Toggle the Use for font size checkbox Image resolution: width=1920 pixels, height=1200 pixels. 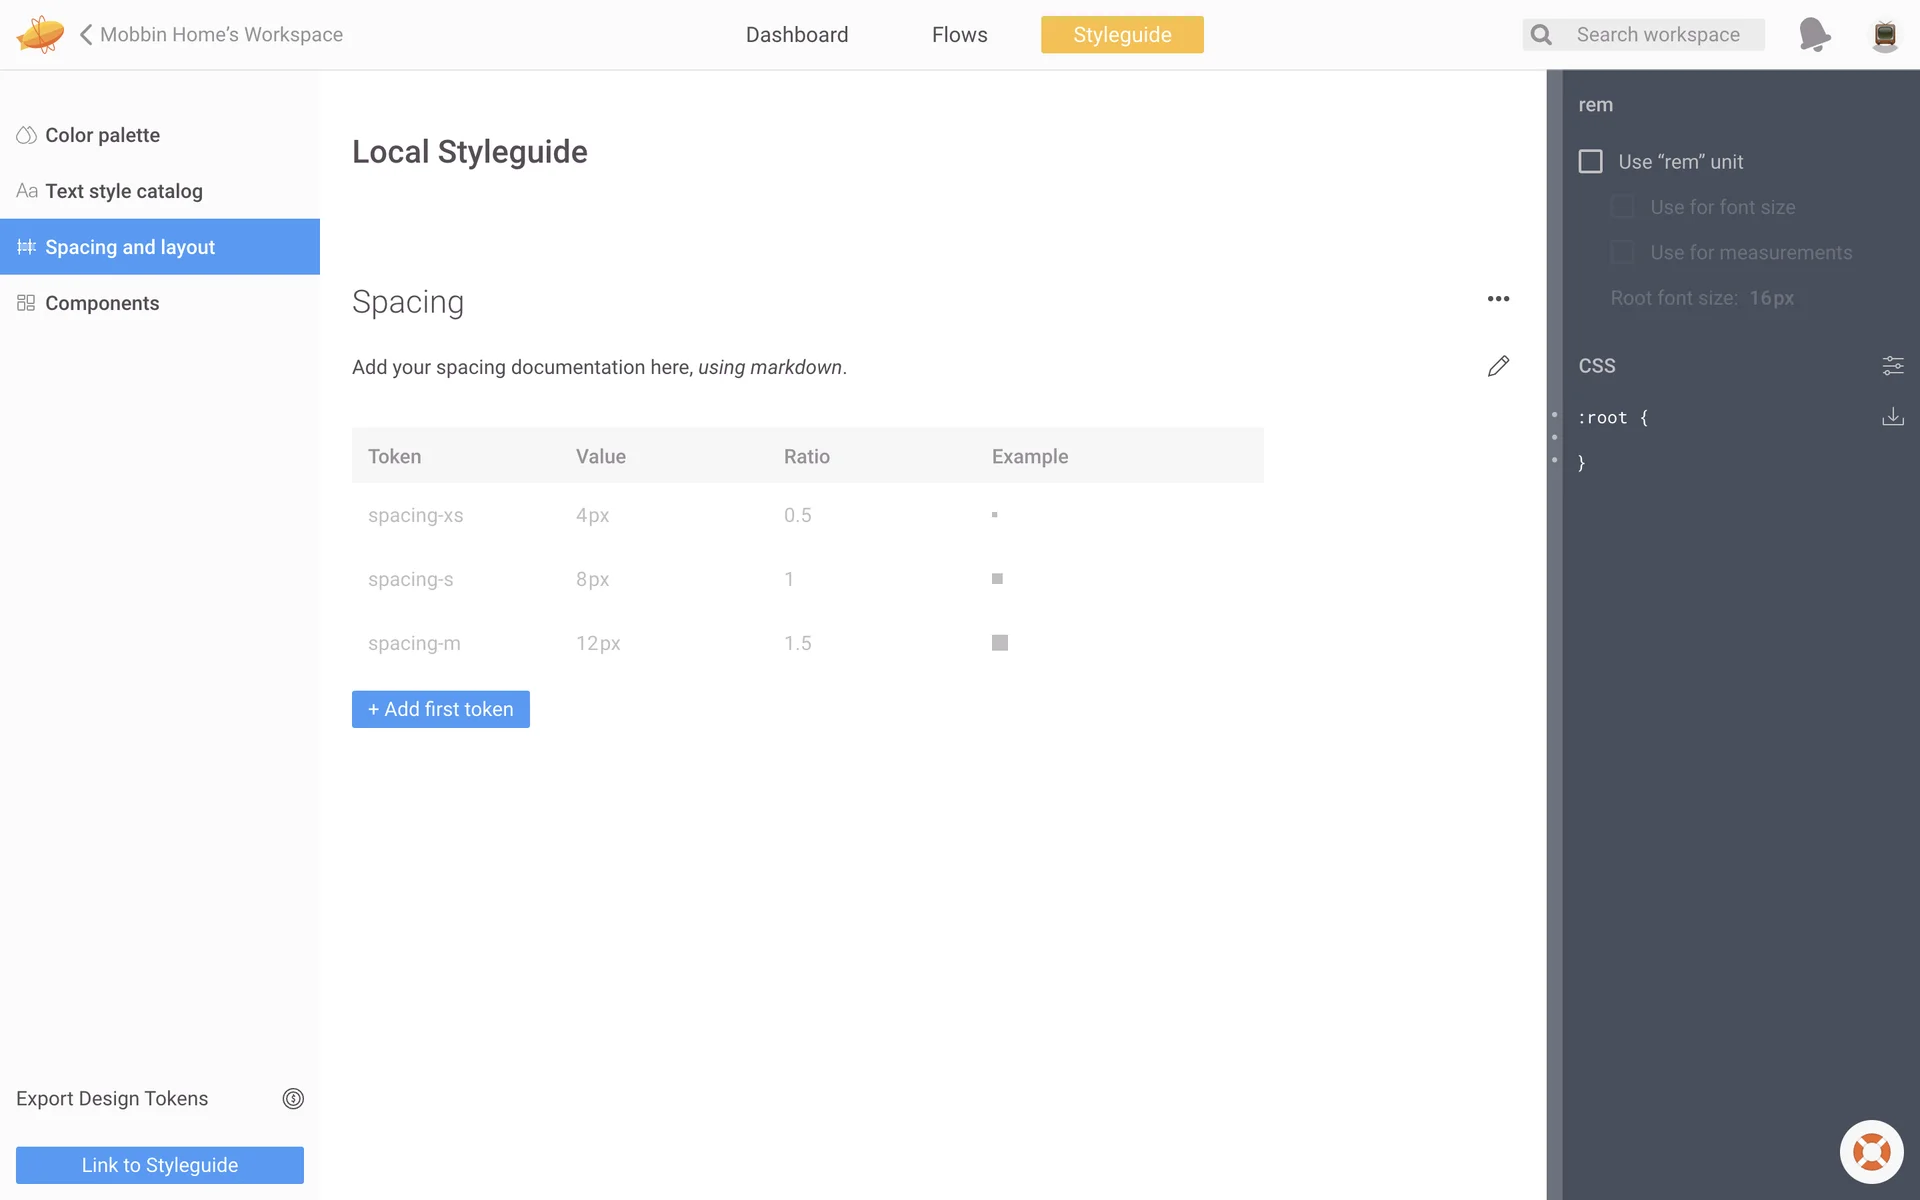click(x=1622, y=207)
